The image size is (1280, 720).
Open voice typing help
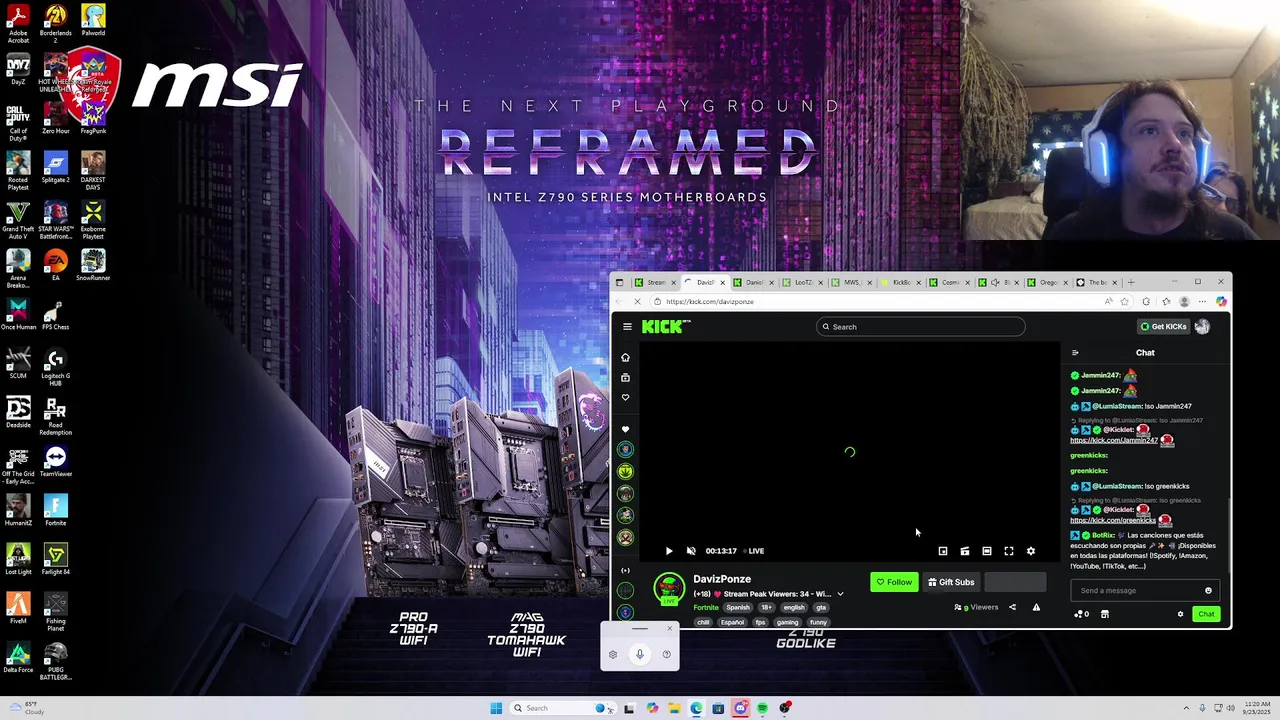point(667,654)
